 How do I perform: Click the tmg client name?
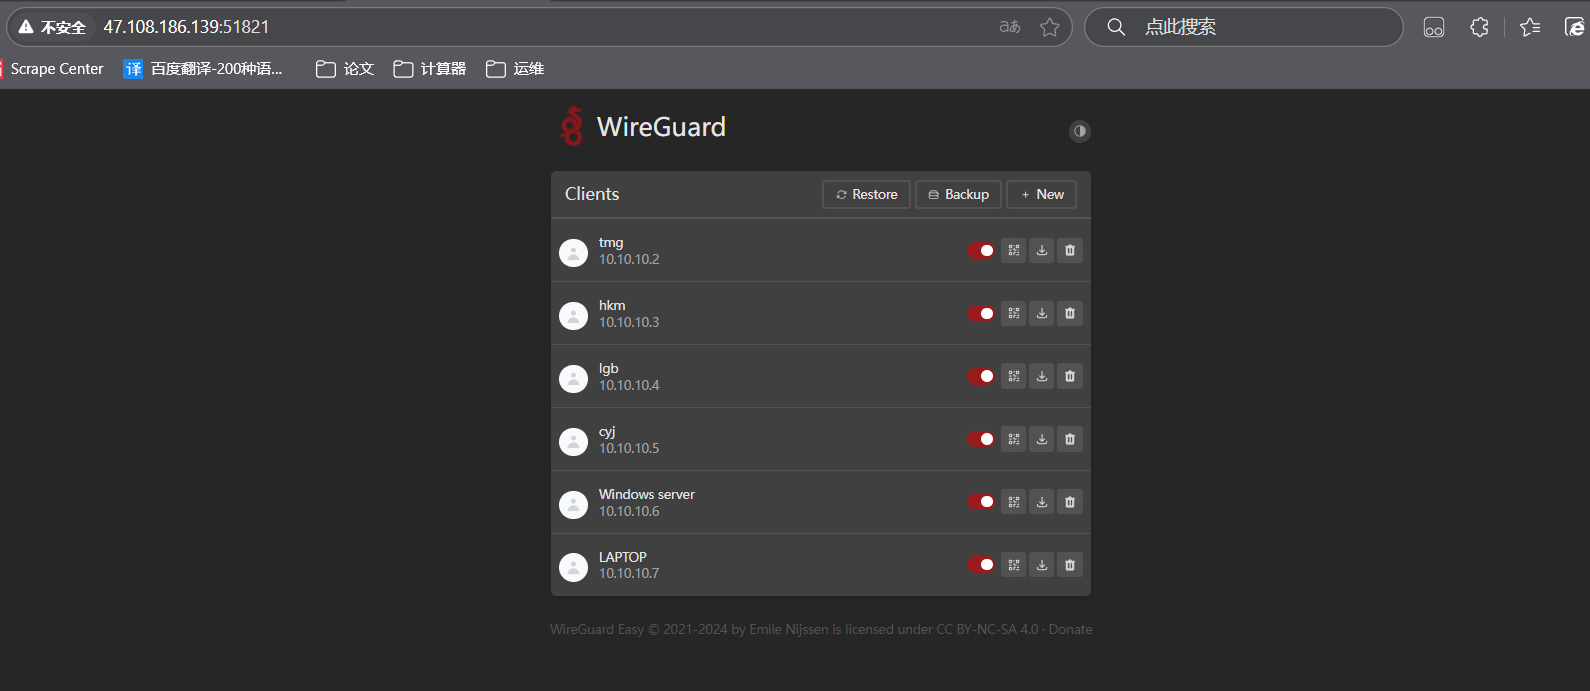tap(611, 243)
